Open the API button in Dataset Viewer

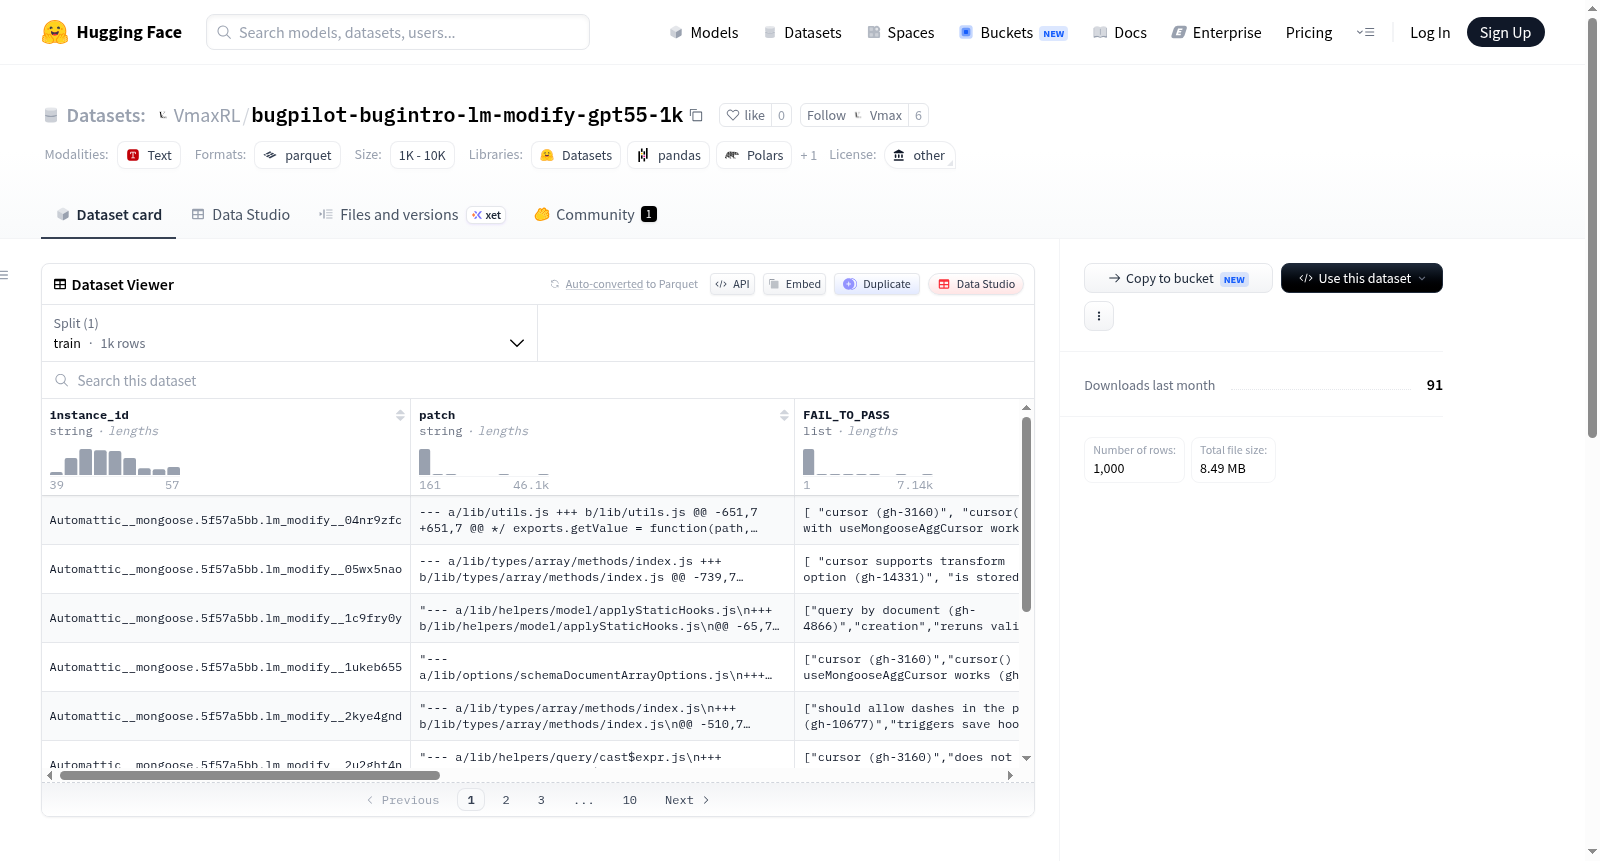pyautogui.click(x=732, y=284)
